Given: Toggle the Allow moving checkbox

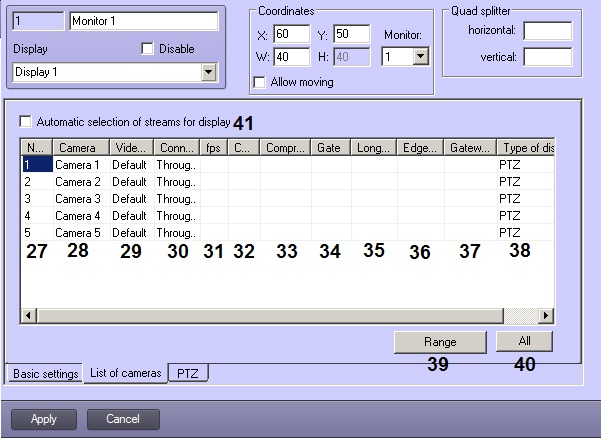Looking at the screenshot, I should 260,82.
